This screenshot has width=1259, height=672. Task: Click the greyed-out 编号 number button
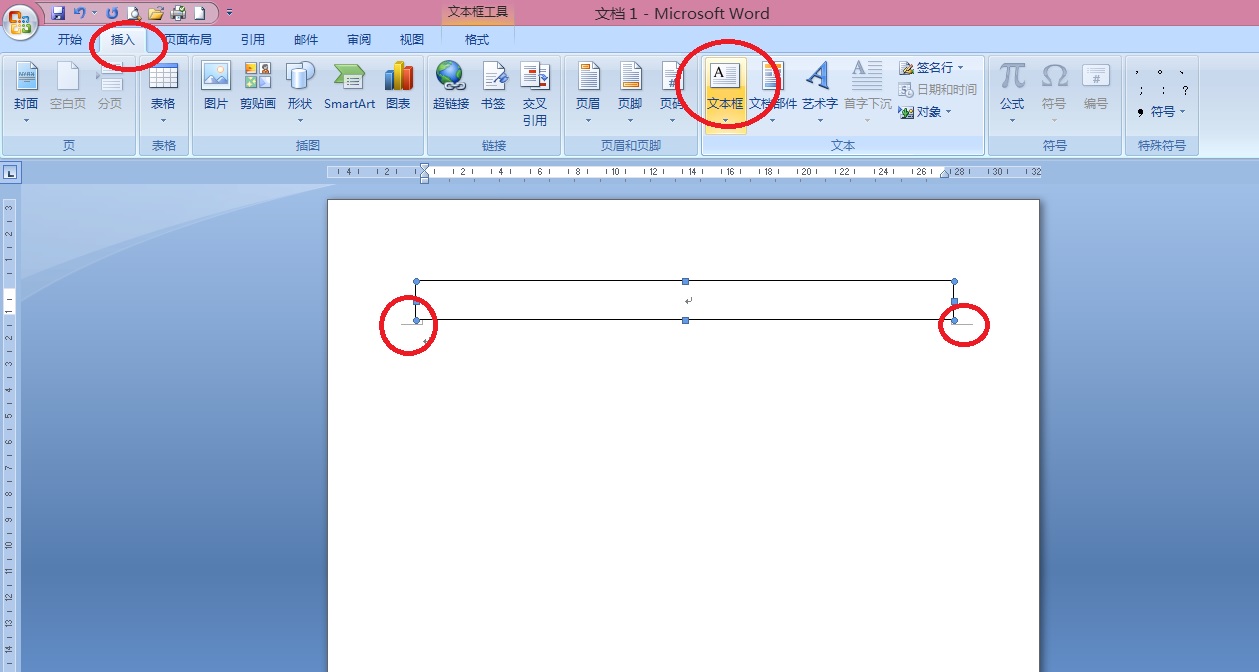(x=1096, y=87)
